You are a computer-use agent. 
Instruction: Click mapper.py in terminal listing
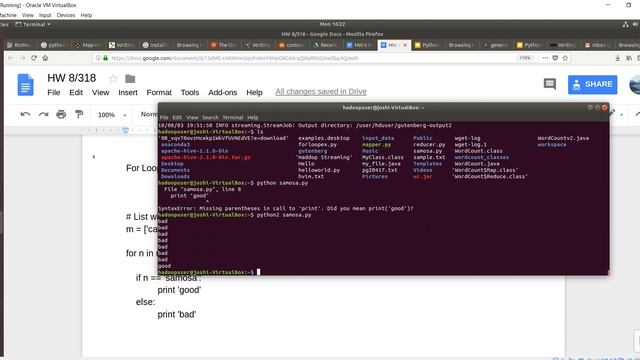[376, 144]
